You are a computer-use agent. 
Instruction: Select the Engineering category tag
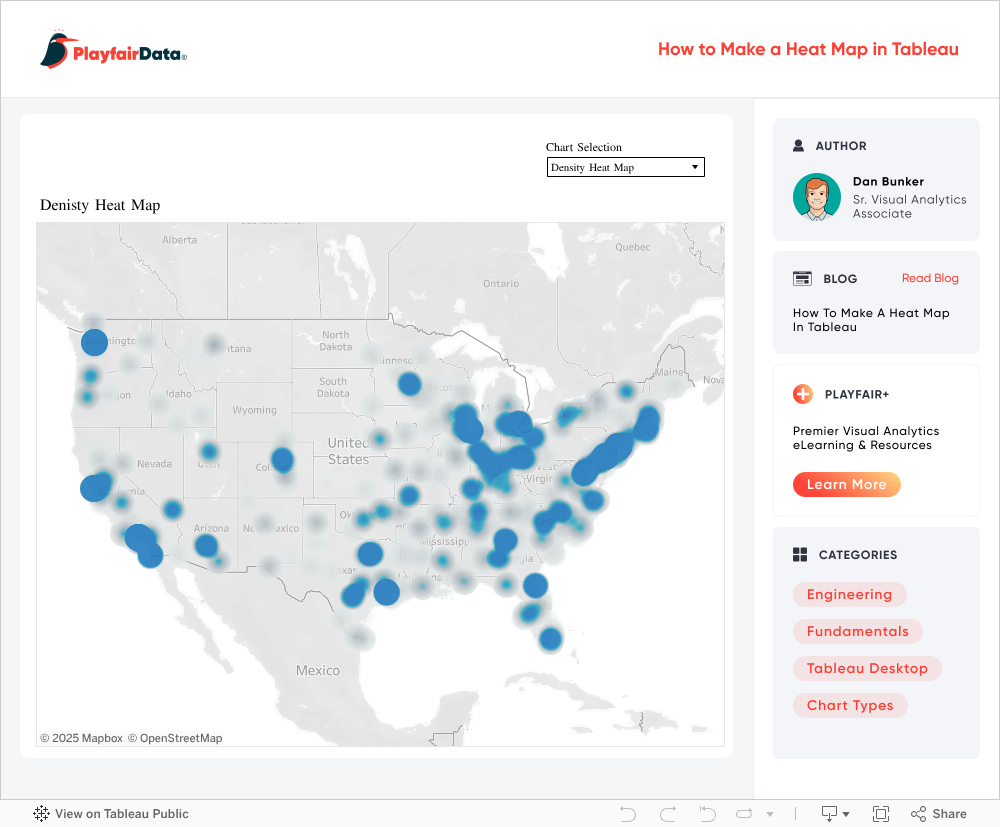click(849, 595)
